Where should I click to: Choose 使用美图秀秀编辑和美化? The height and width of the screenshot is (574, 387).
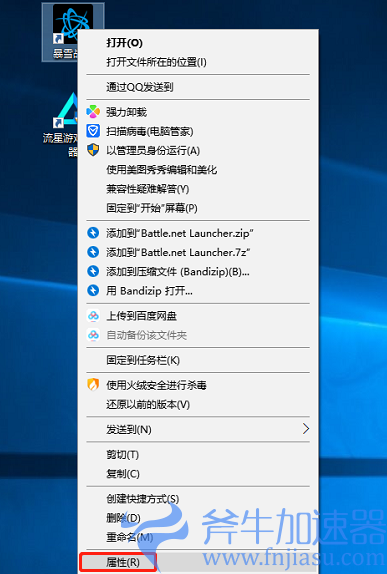pyautogui.click(x=198, y=170)
